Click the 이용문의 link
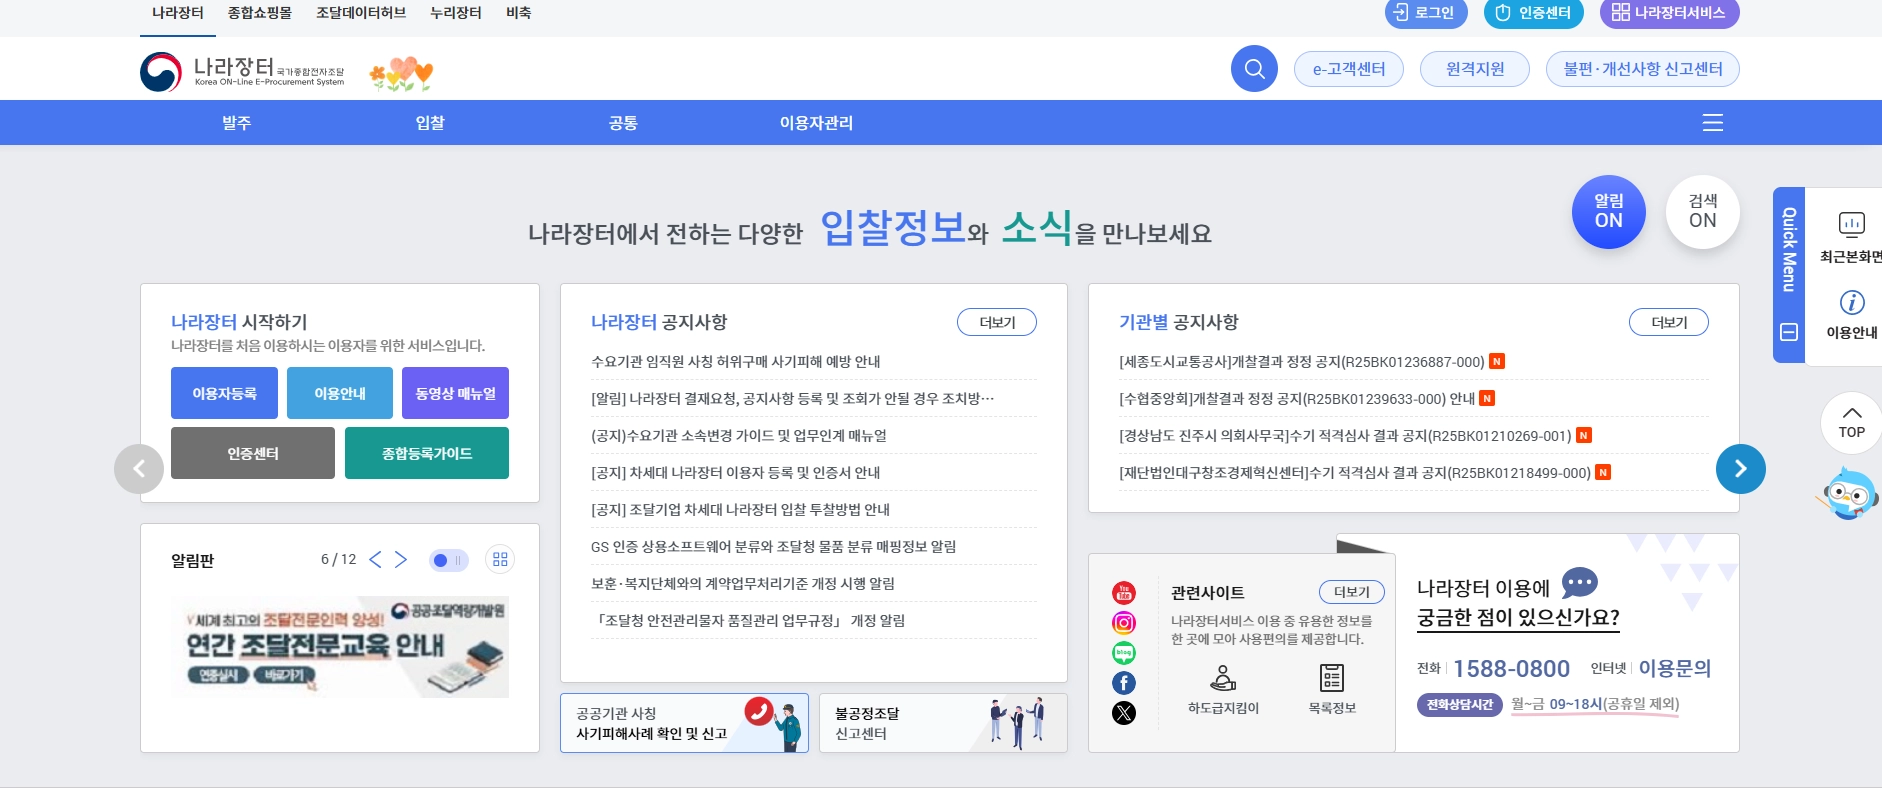 [1674, 668]
